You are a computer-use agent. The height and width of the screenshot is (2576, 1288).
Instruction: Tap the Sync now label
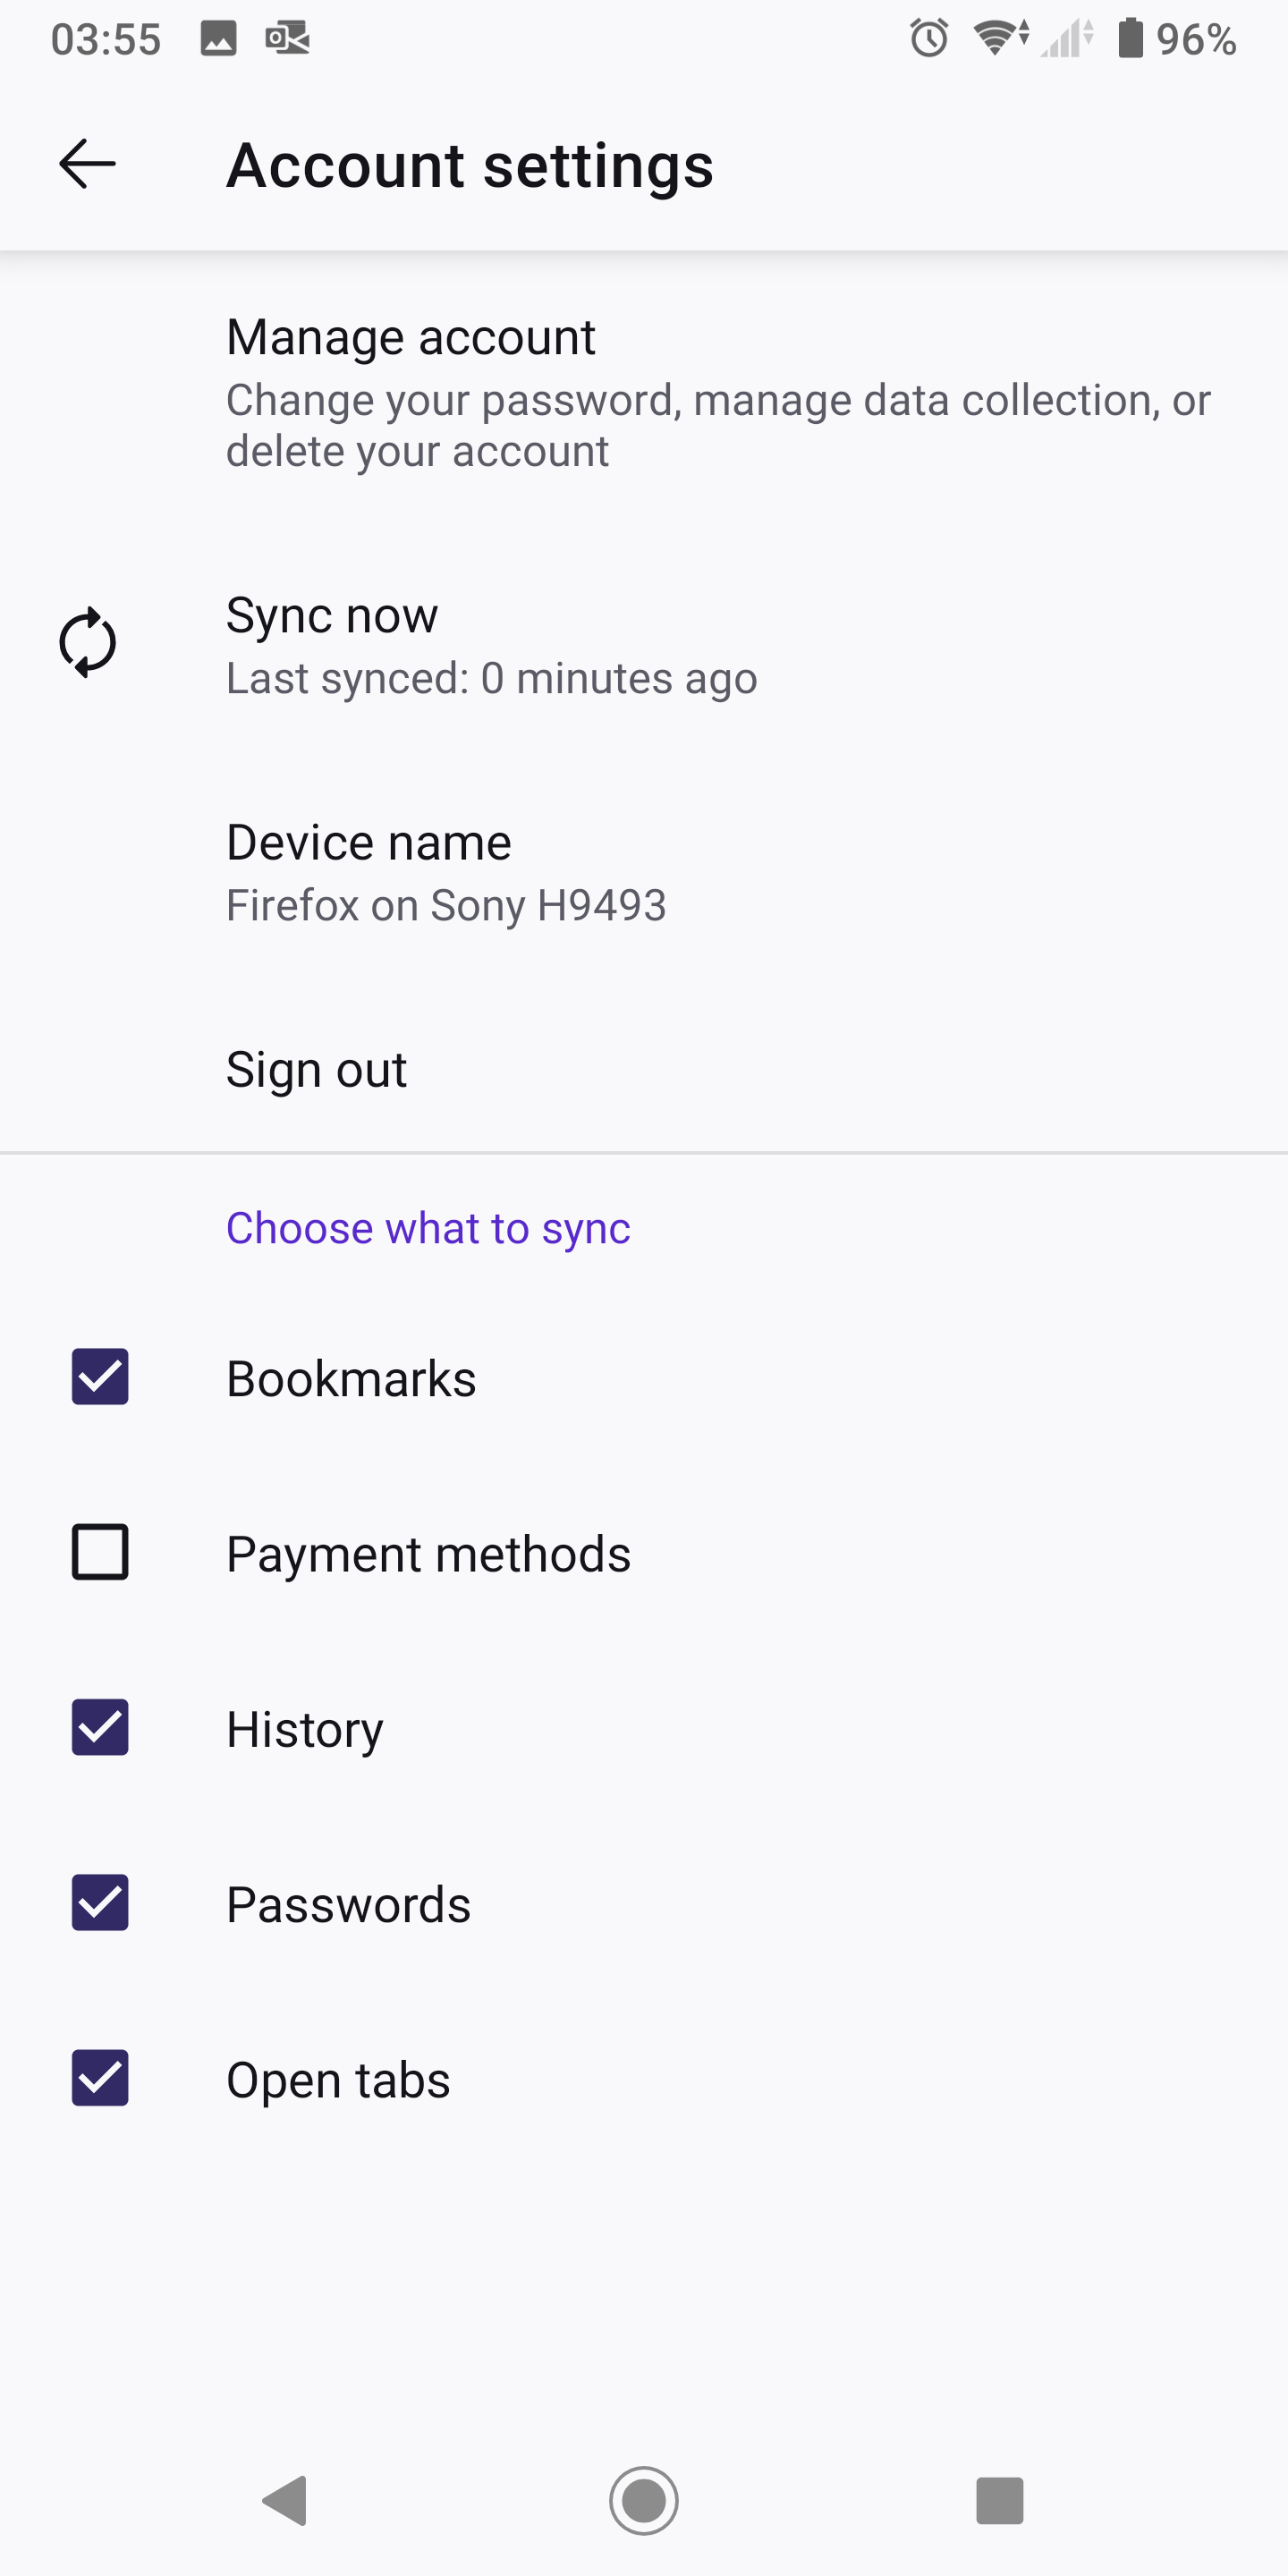coord(332,615)
